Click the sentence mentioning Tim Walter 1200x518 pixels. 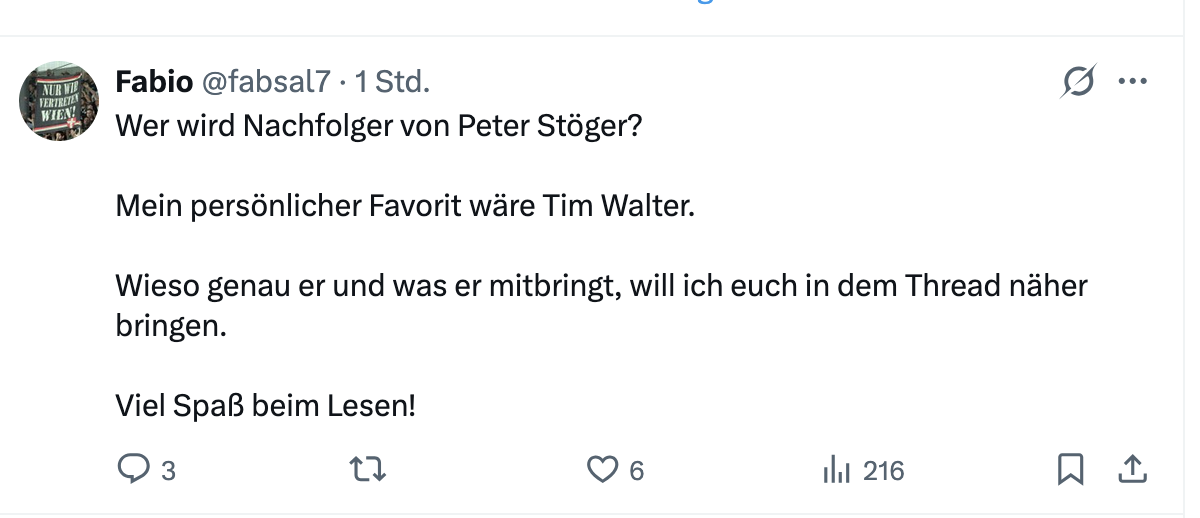404,206
